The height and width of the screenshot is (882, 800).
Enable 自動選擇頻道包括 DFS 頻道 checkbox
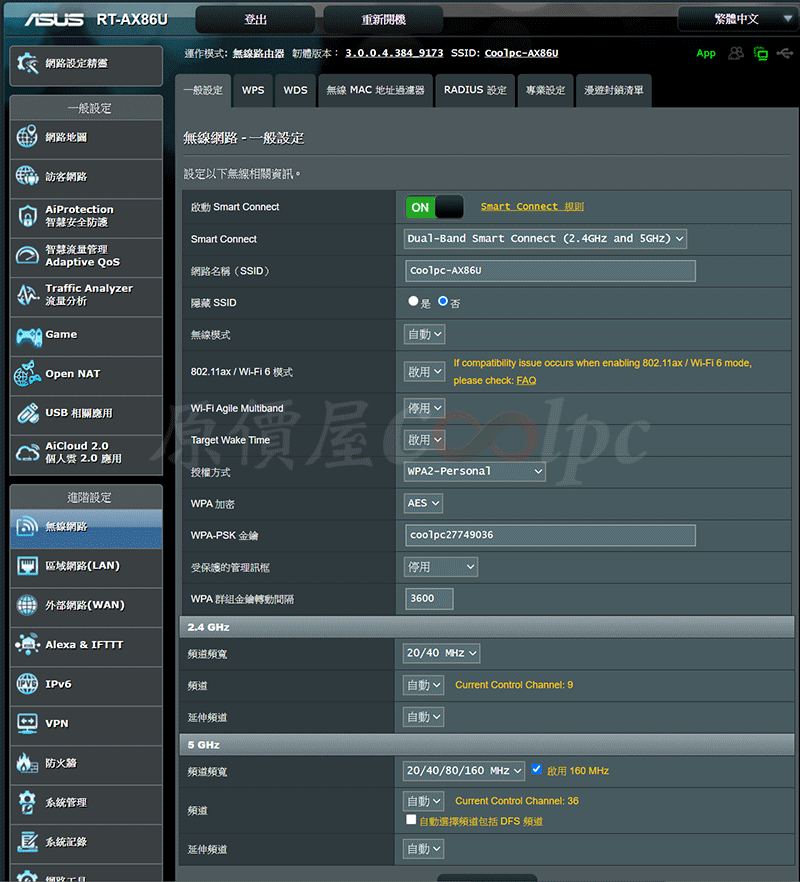(411, 820)
